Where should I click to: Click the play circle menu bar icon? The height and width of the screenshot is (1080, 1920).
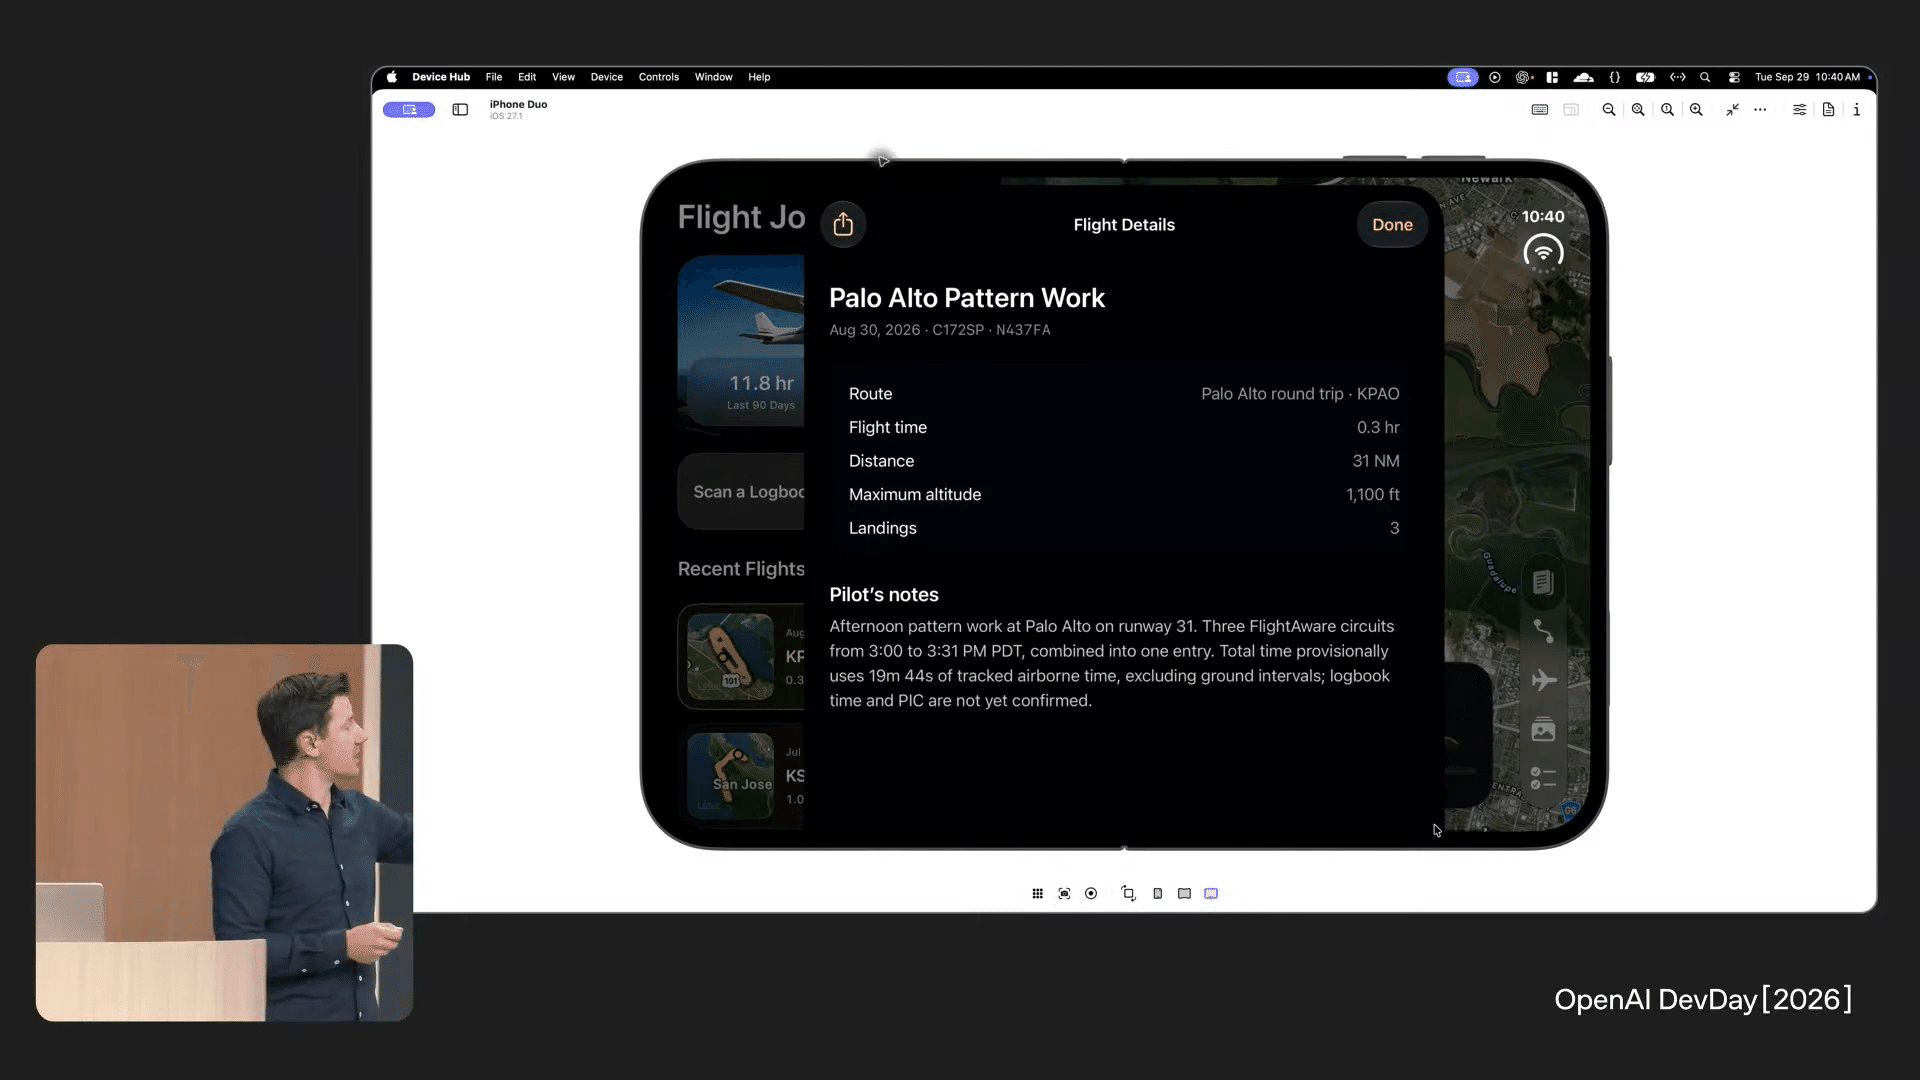[1495, 77]
